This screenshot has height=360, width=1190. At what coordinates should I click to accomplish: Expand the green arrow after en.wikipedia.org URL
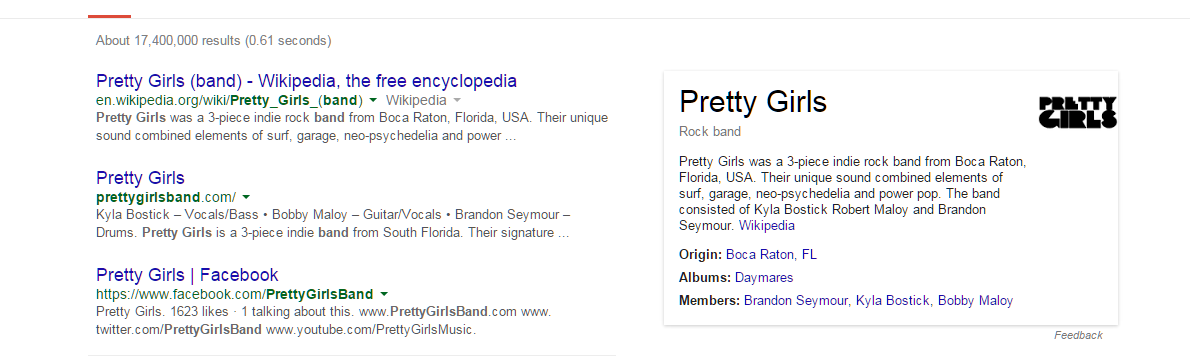(x=373, y=100)
